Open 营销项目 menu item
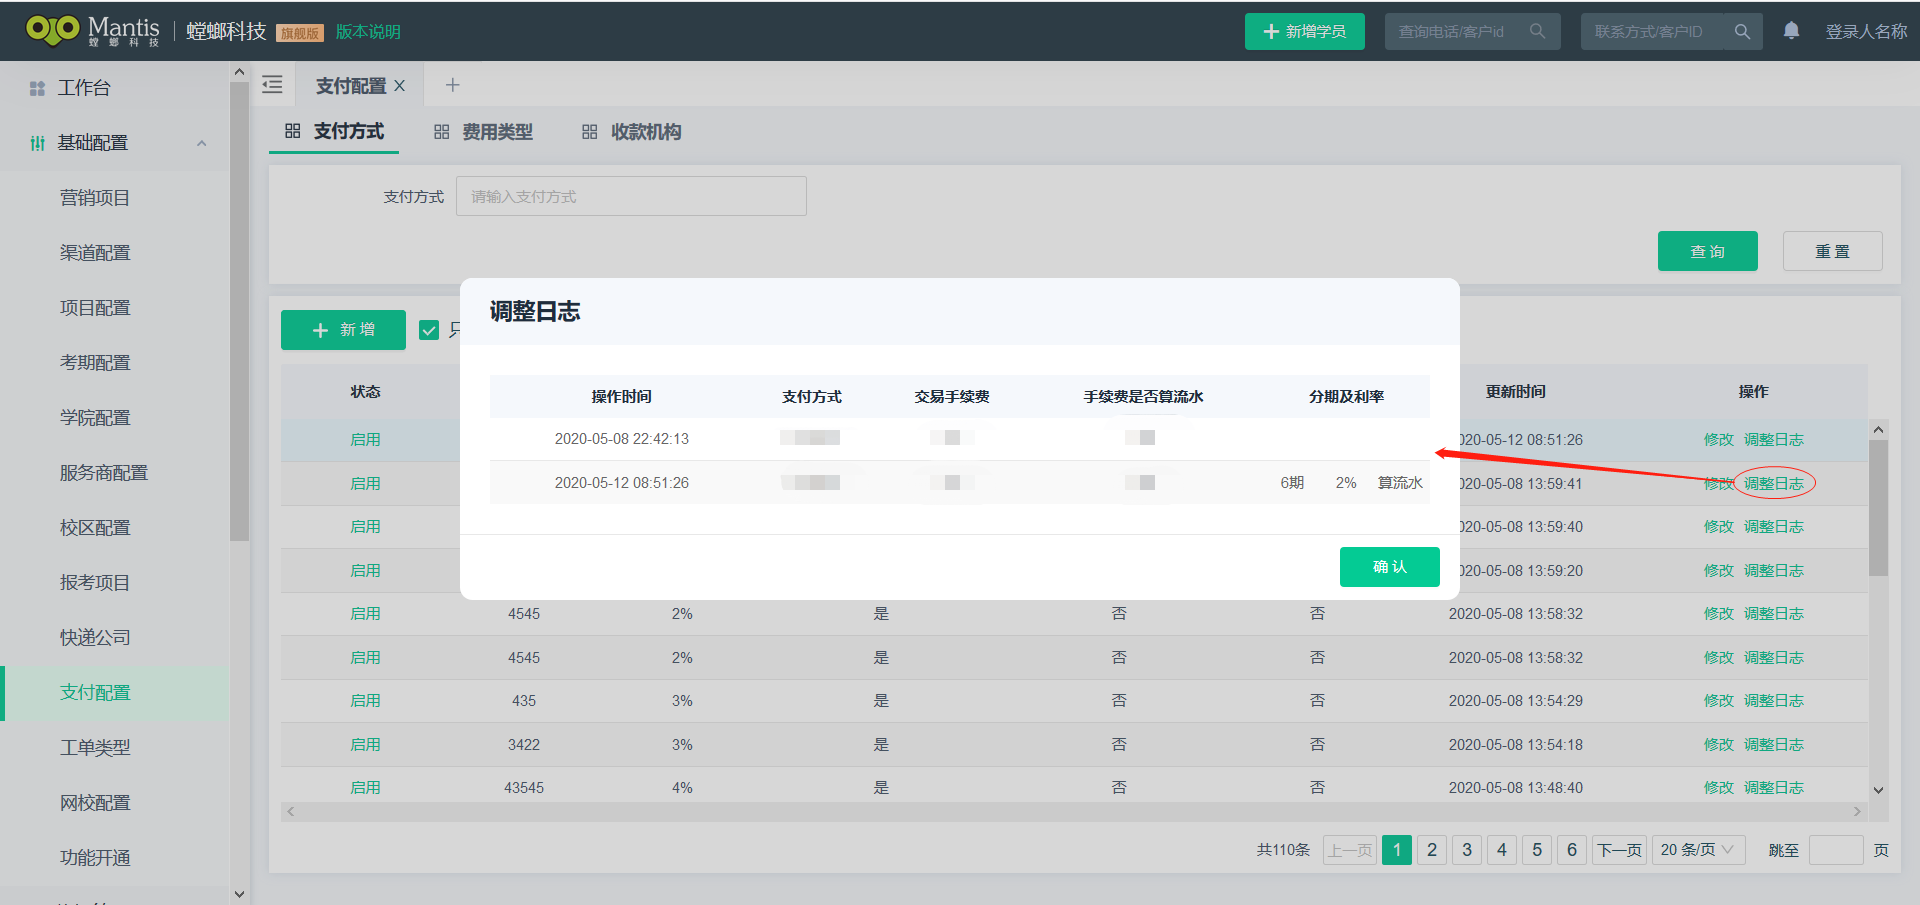This screenshot has width=1920, height=905. coord(95,198)
